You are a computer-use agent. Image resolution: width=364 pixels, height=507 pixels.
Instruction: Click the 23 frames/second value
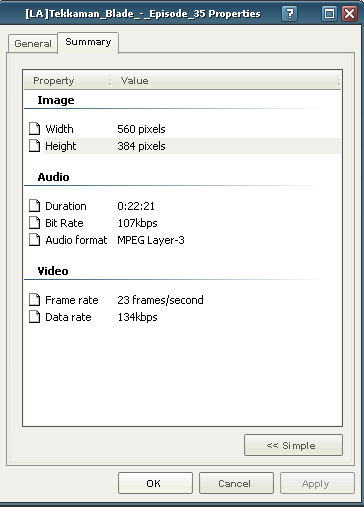(160, 300)
